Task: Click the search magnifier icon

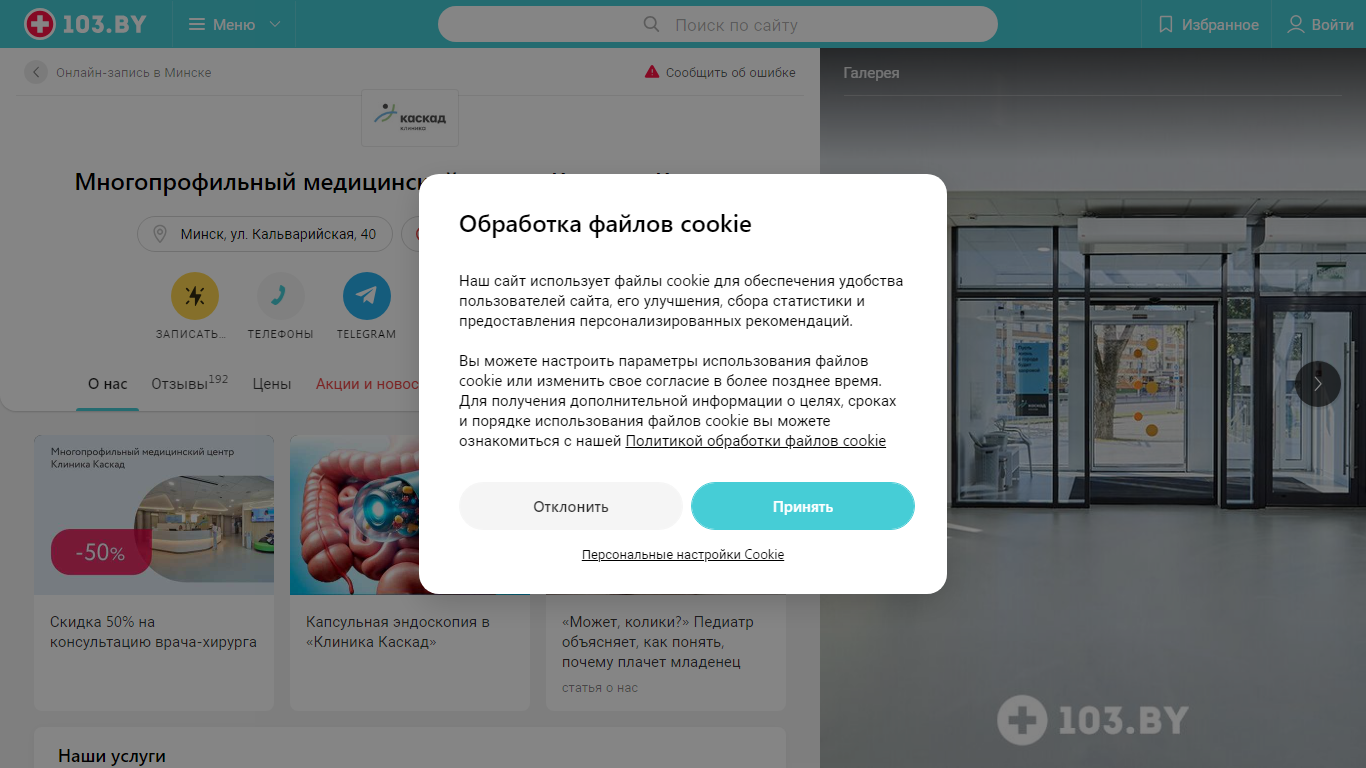Action: [x=651, y=24]
